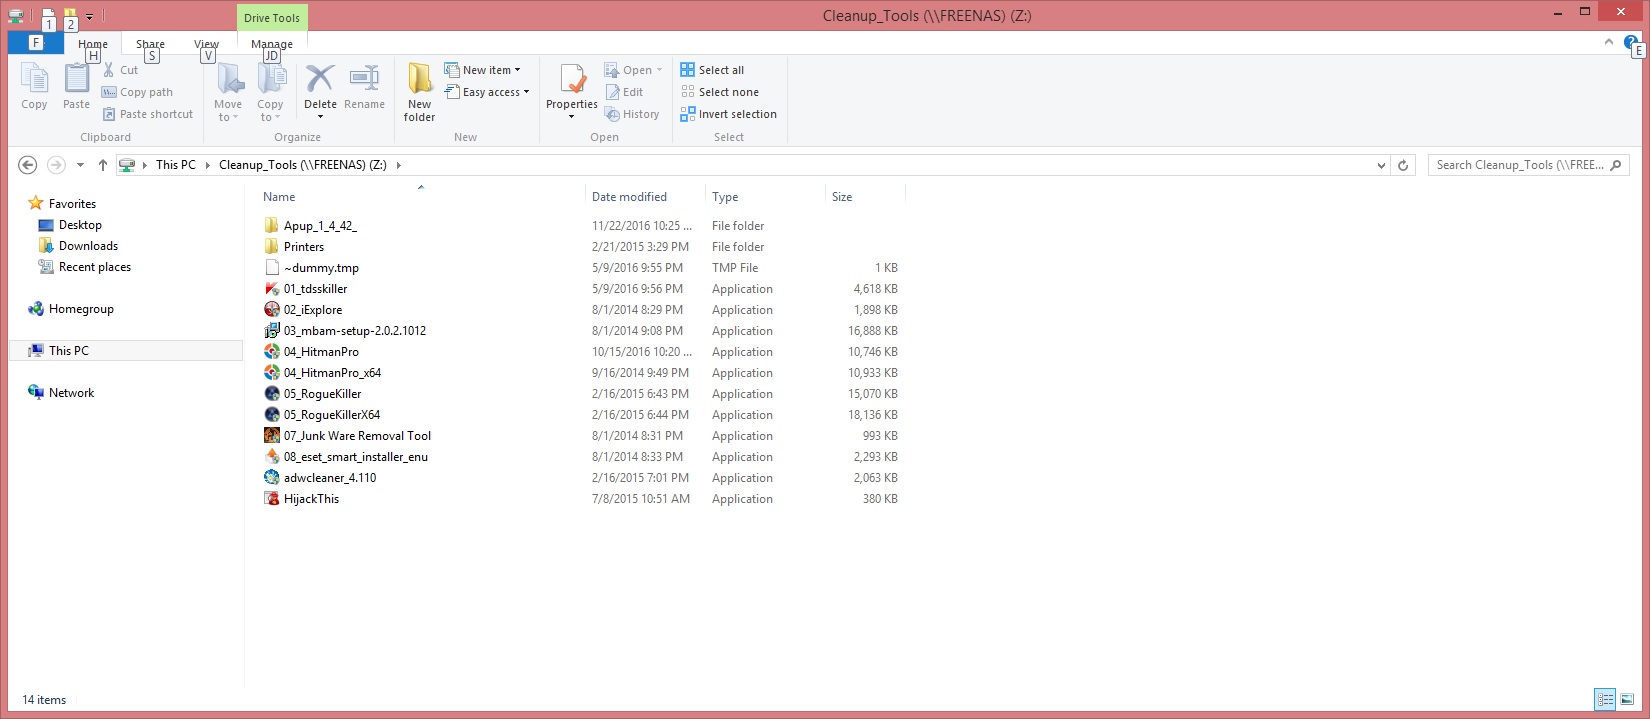
Task: Select the 08_eset_smart_installer_enu icon
Action: [x=271, y=457]
